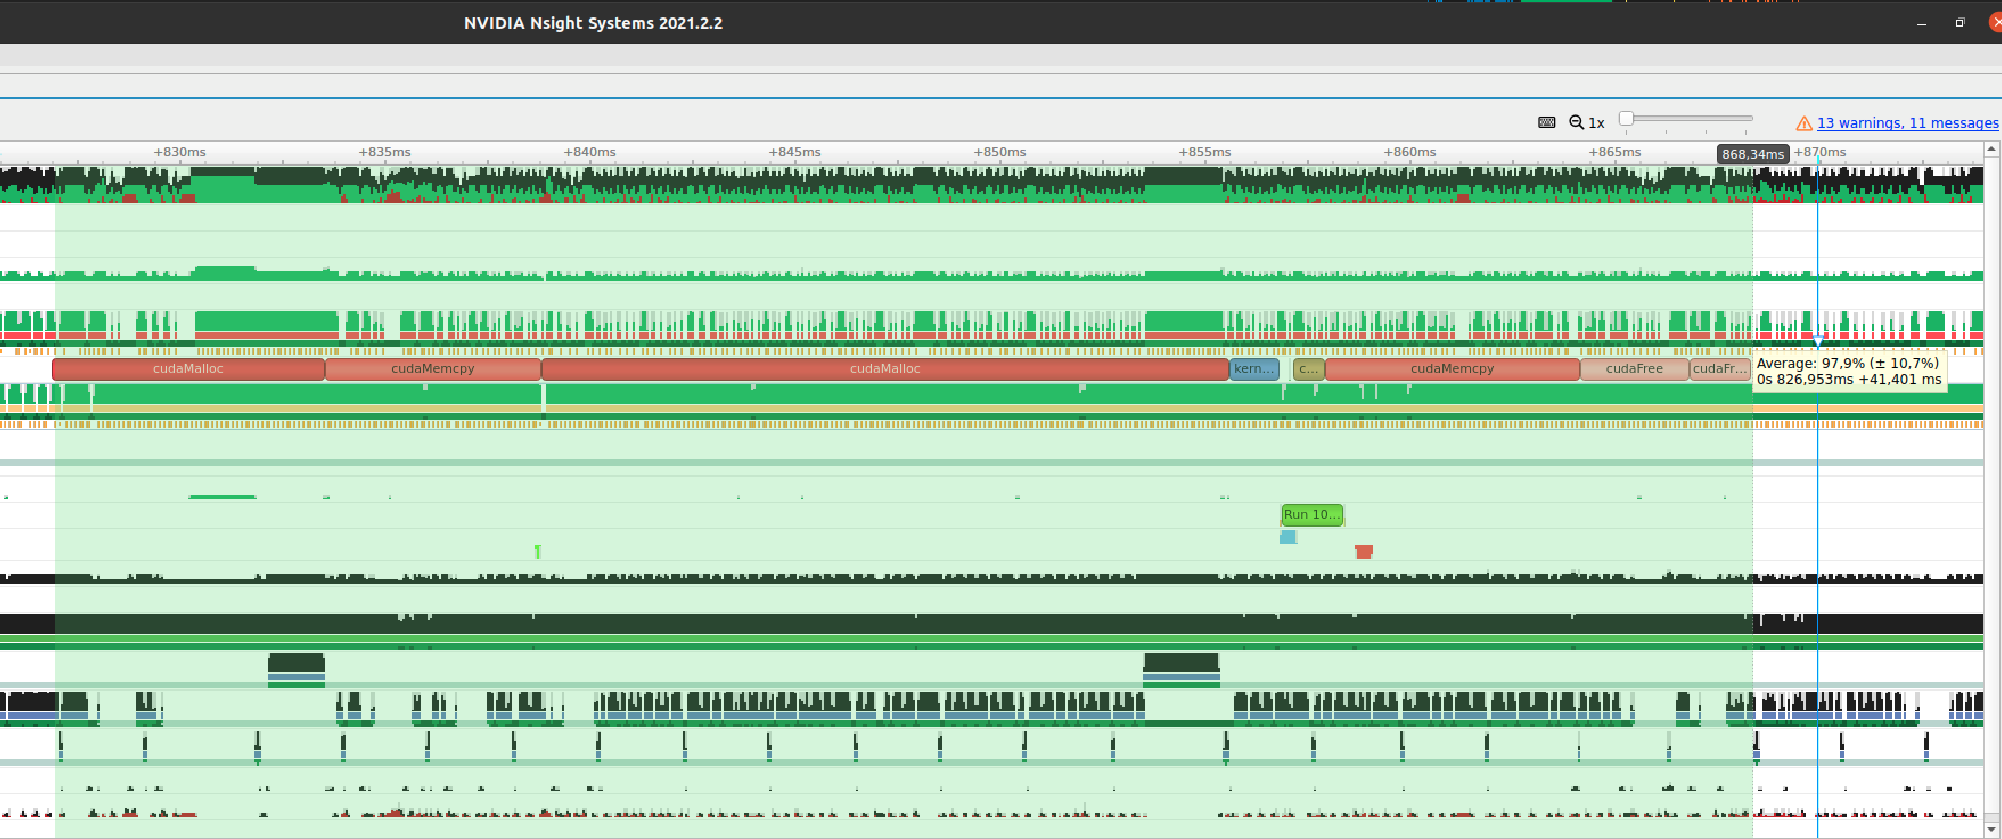This screenshot has width=2002, height=839.
Task: Select the cudaMemcpy call preceding cudaFree
Action: coord(1452,369)
